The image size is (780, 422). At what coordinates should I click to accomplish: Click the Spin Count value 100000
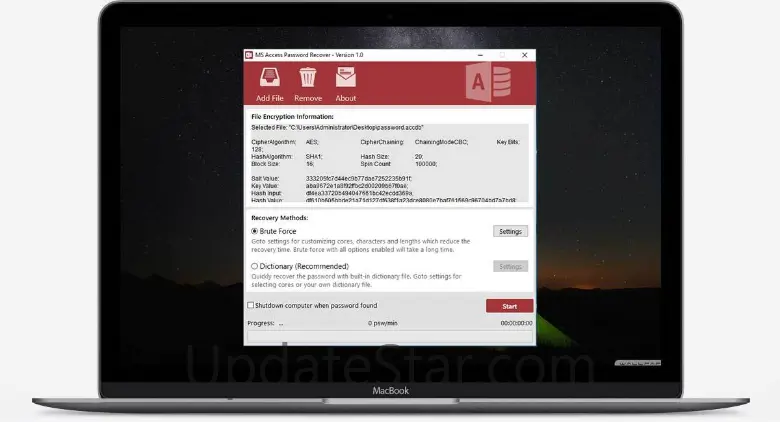pyautogui.click(x=426, y=164)
